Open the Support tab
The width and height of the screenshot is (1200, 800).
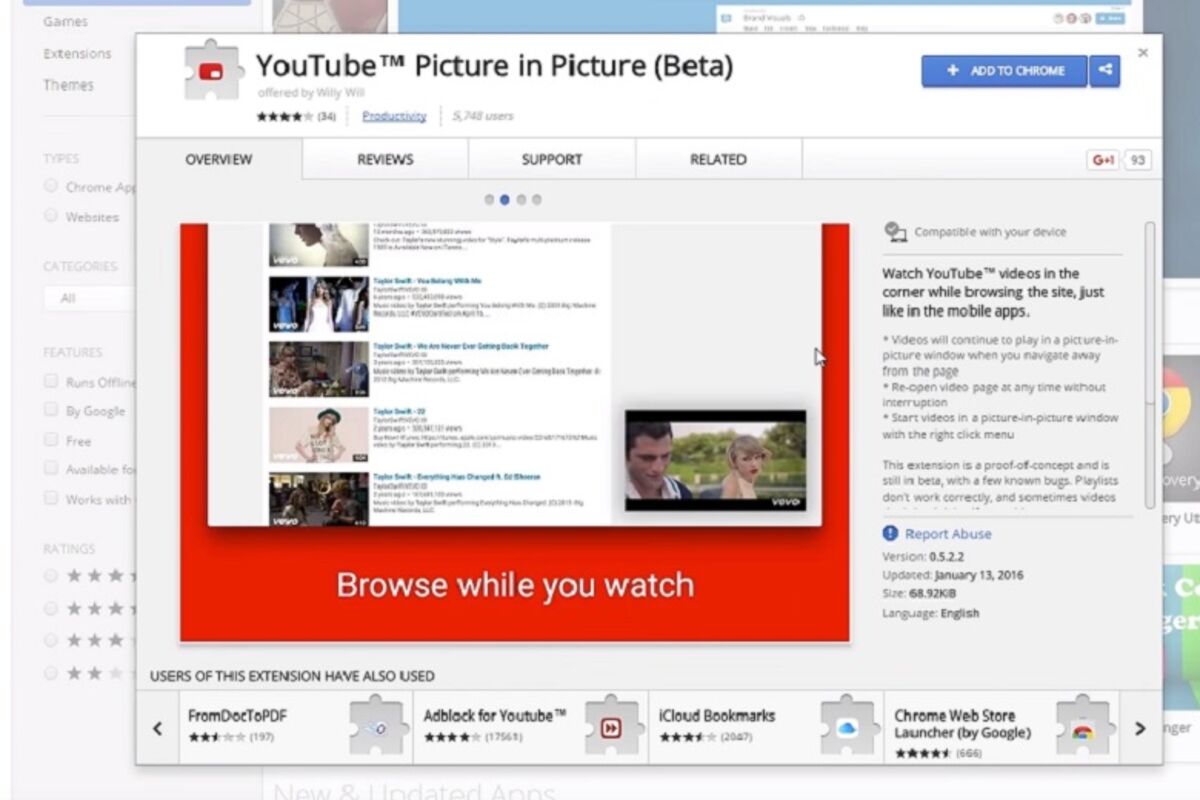[551, 160]
